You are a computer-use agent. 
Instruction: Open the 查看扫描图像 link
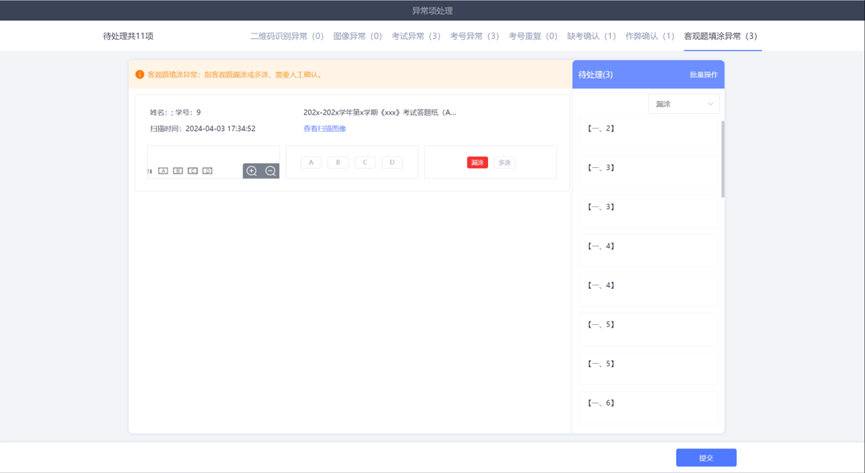click(324, 129)
